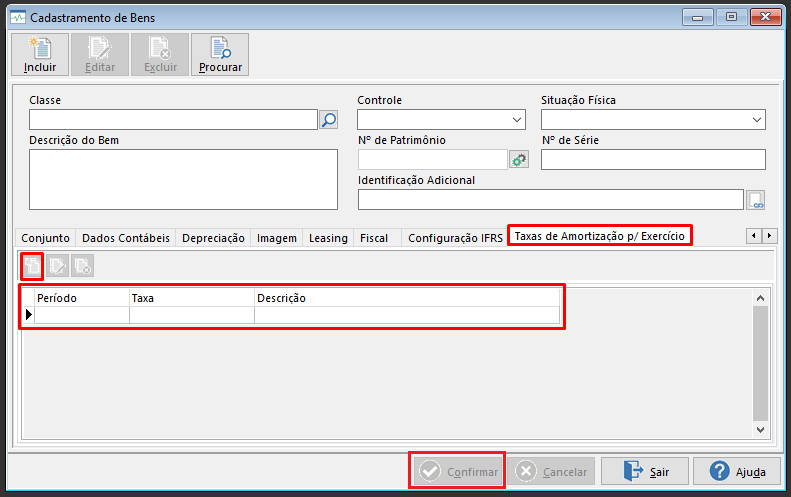This screenshot has width=791, height=497.
Task: Select the Leasing tab
Action: tap(328, 238)
